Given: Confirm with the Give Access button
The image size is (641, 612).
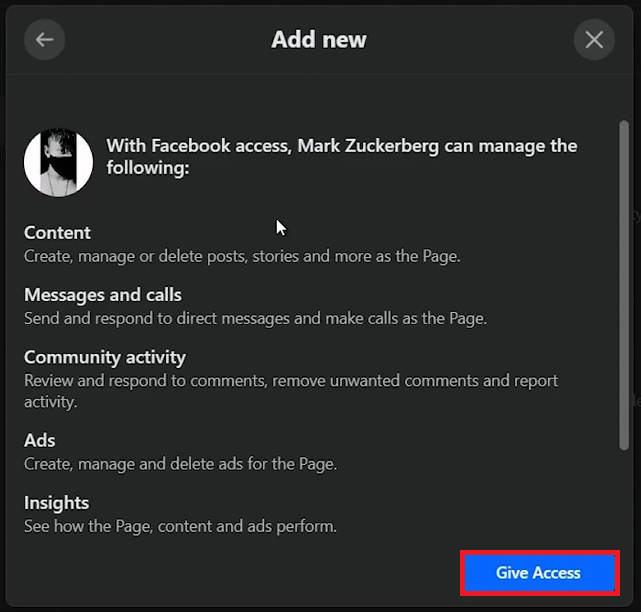Looking at the screenshot, I should coord(539,573).
